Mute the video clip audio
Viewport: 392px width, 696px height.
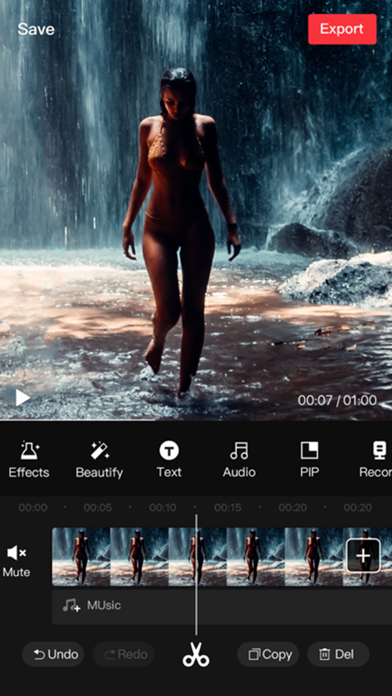[16, 561]
